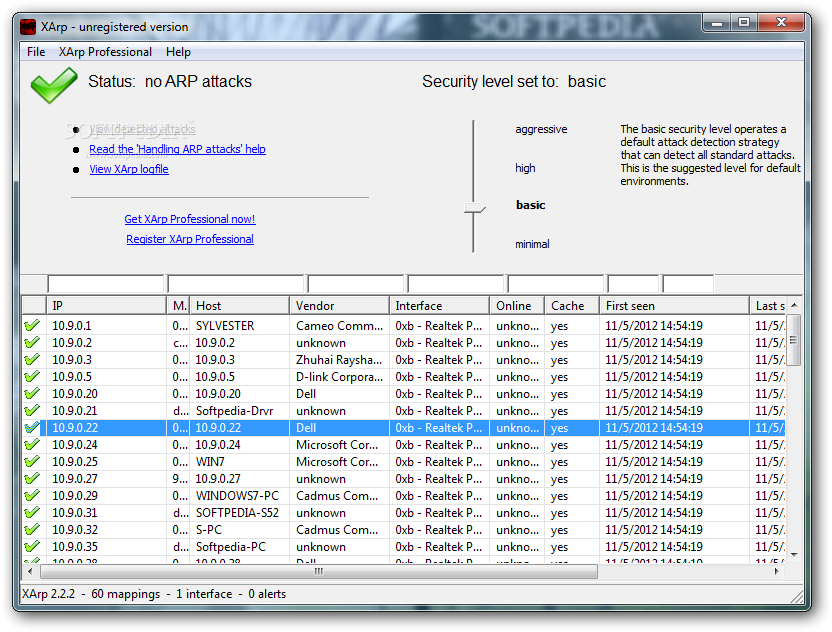Click the Get XArp Professional now! link
Viewport: 832px width, 632px height.
pyautogui.click(x=189, y=219)
